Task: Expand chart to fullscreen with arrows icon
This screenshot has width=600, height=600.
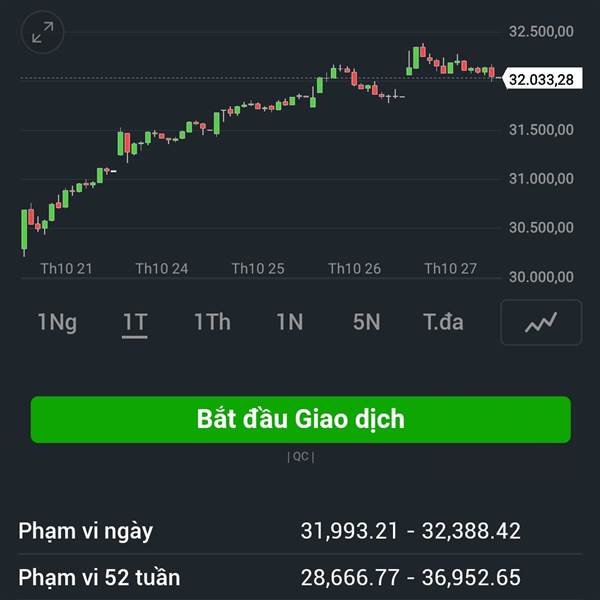Action: 42,32
